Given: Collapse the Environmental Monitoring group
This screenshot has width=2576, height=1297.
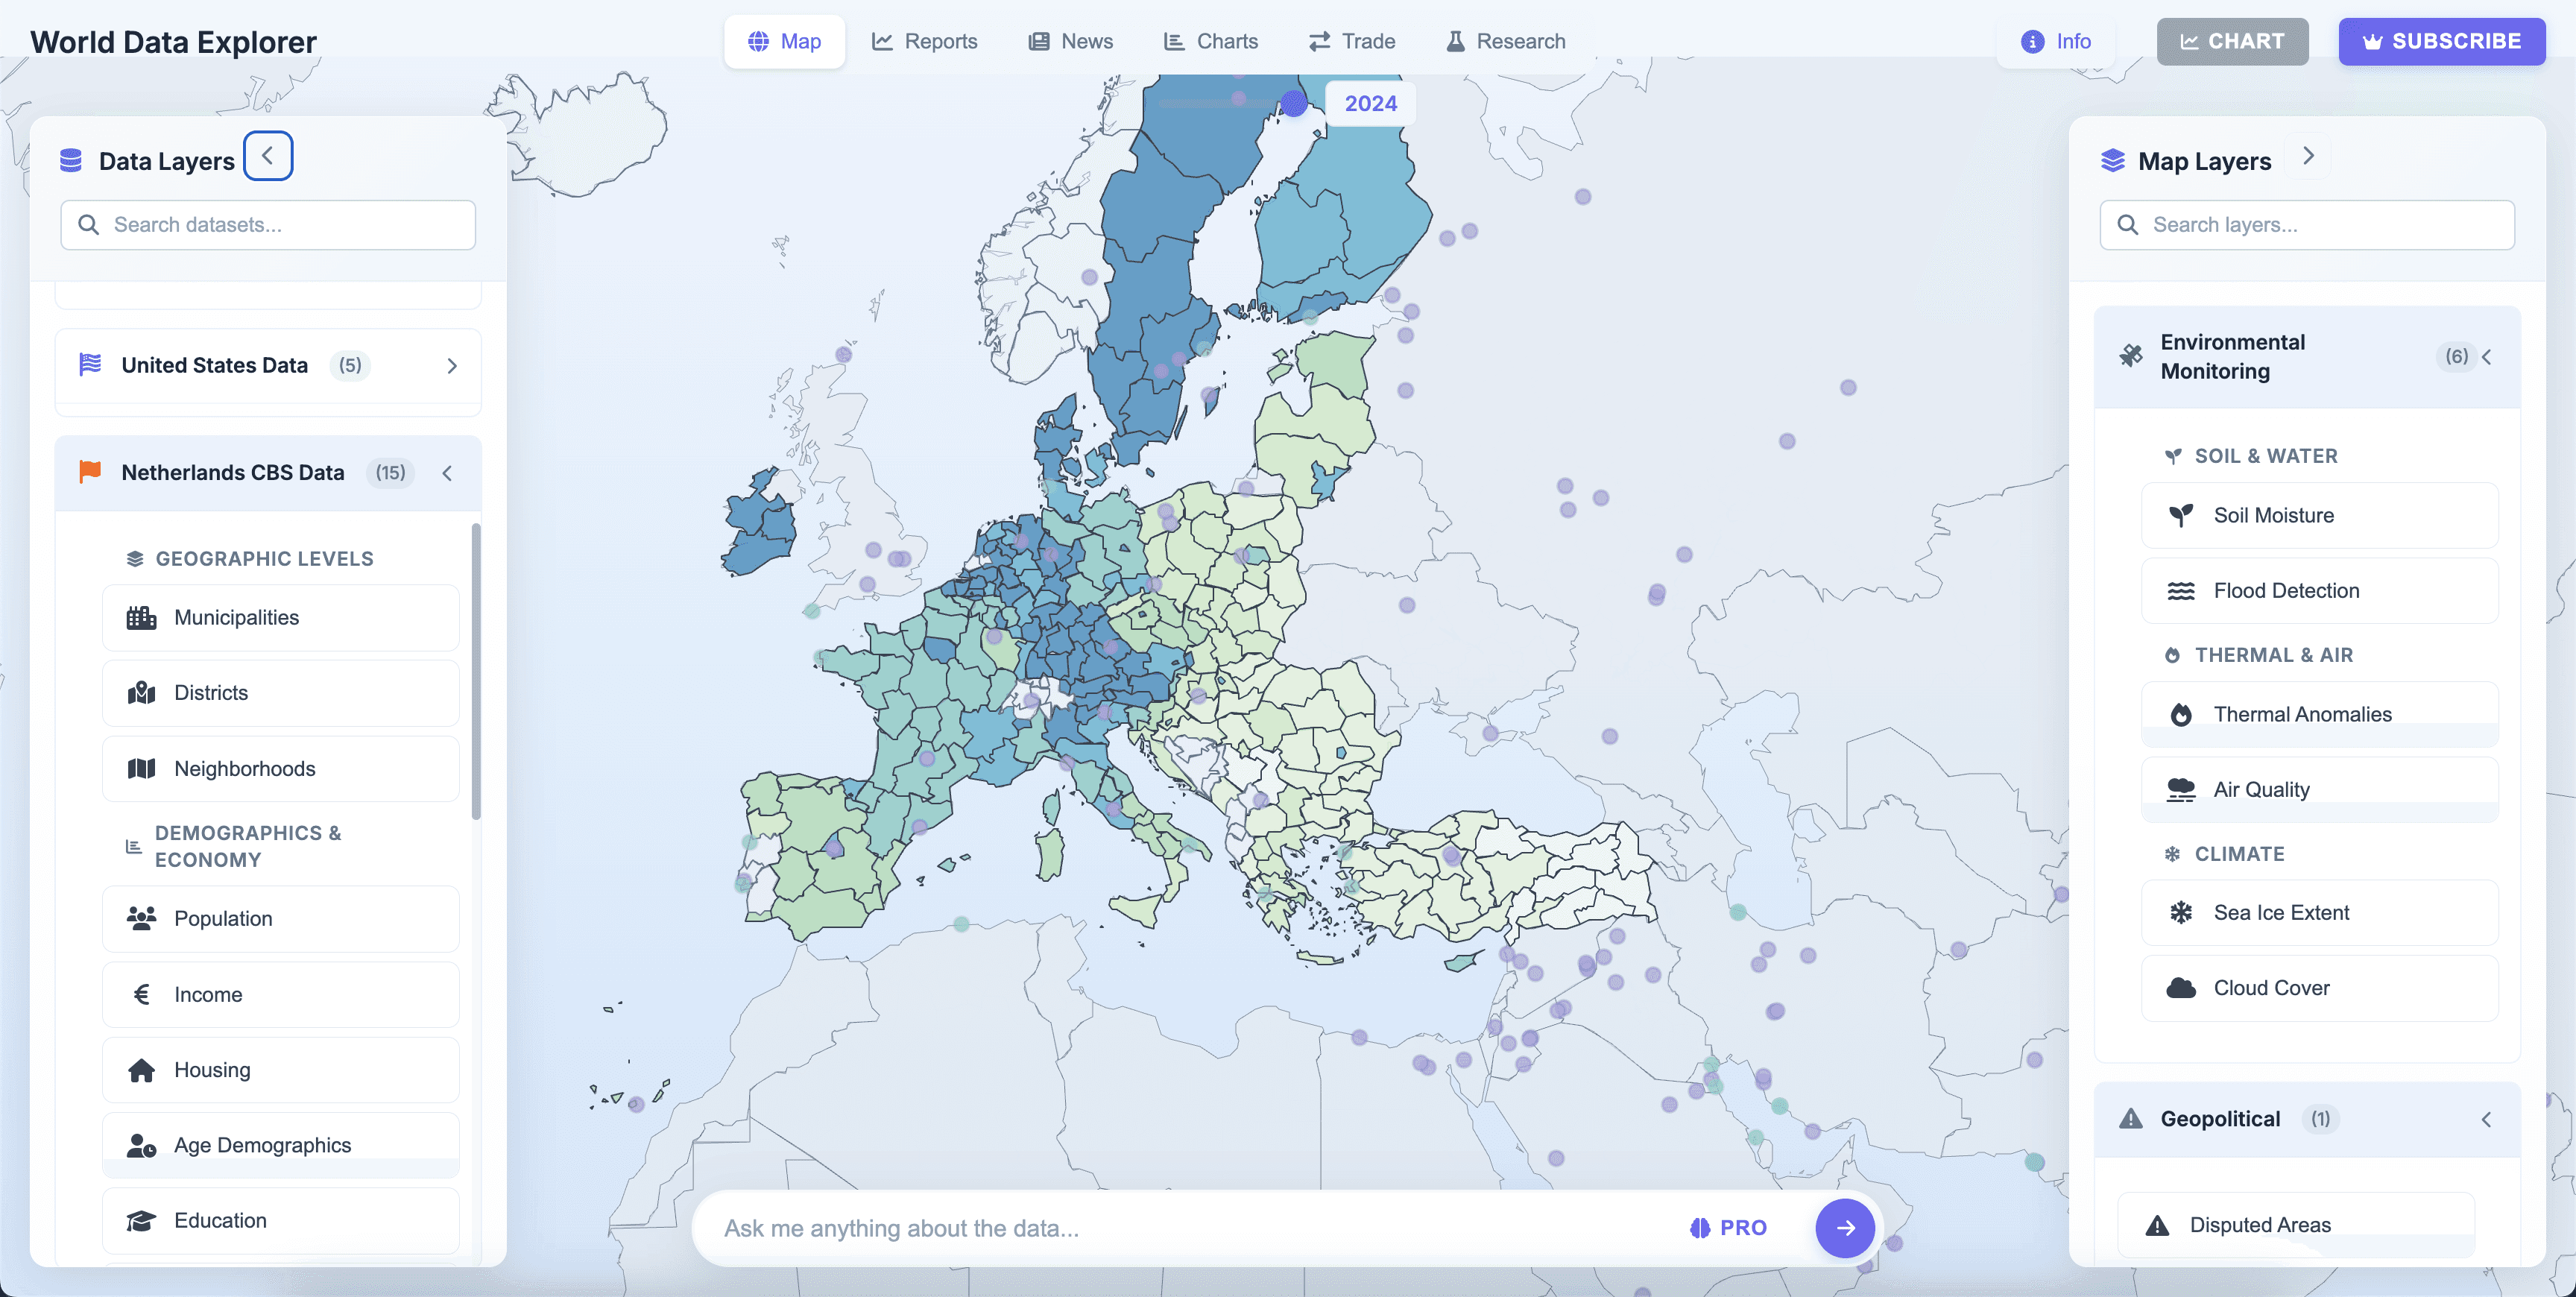Looking at the screenshot, I should point(2486,357).
